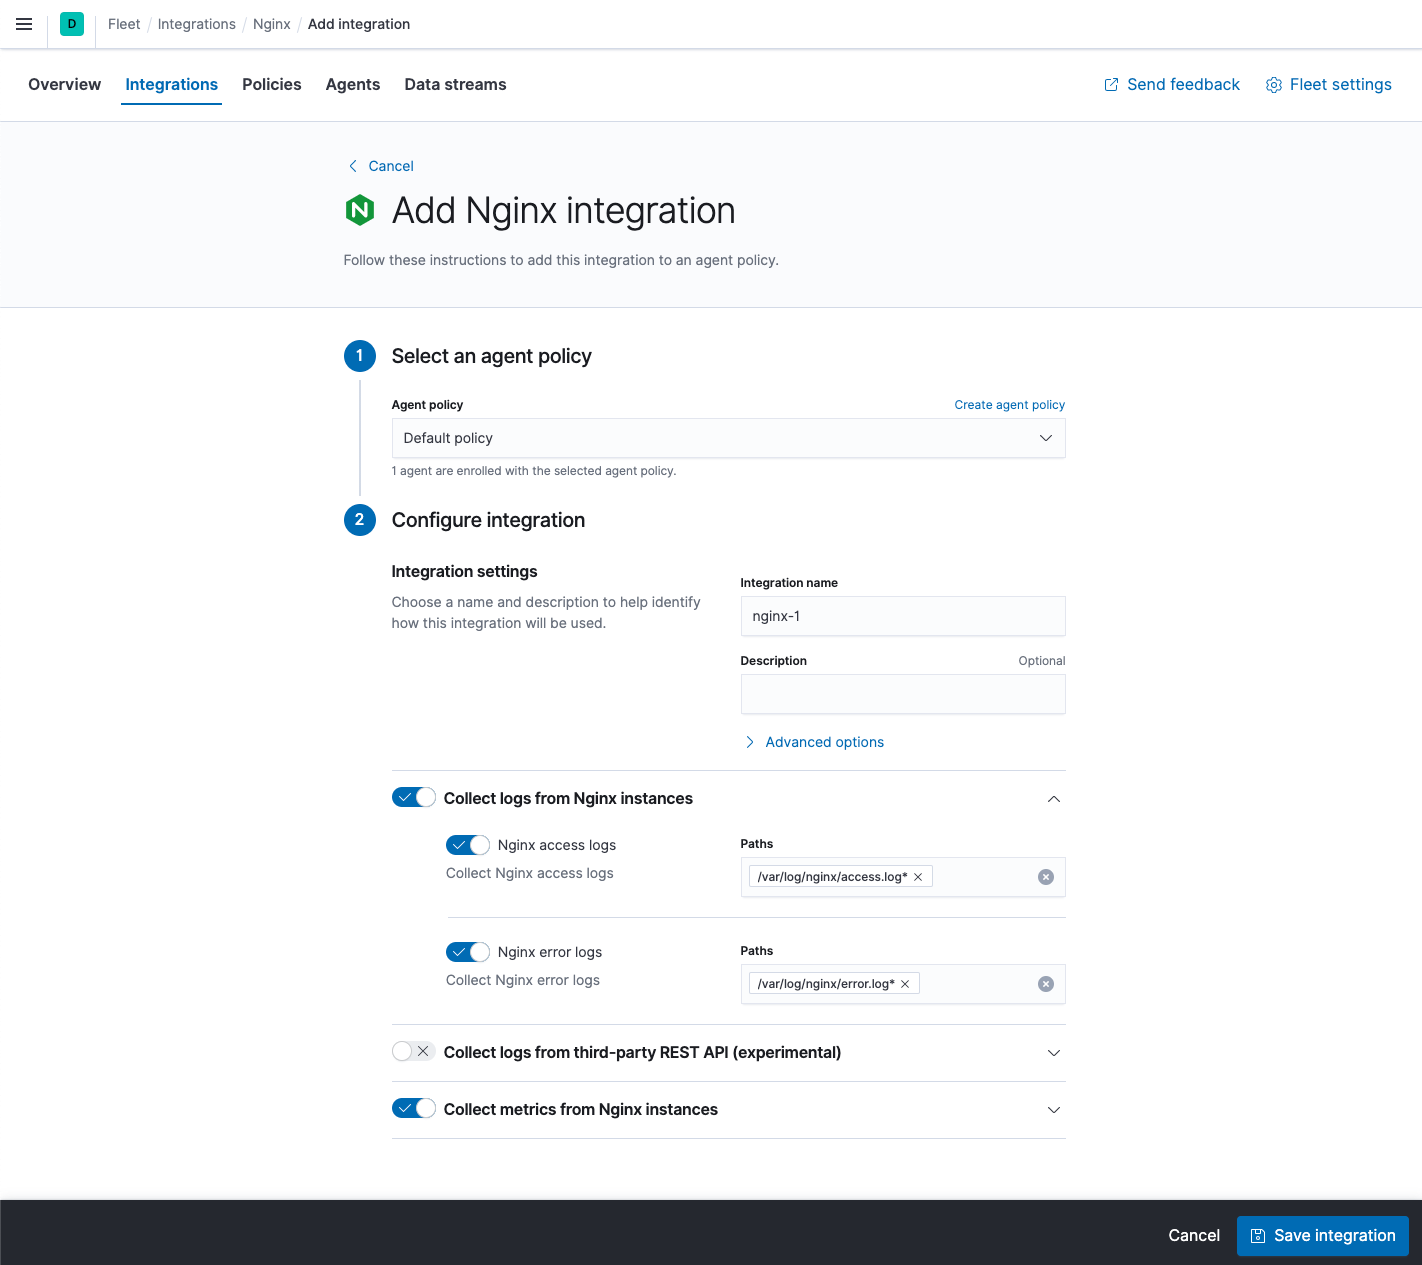Remove the /var/log/nginx/error.log* path badge
Image resolution: width=1422 pixels, height=1265 pixels.
[904, 983]
